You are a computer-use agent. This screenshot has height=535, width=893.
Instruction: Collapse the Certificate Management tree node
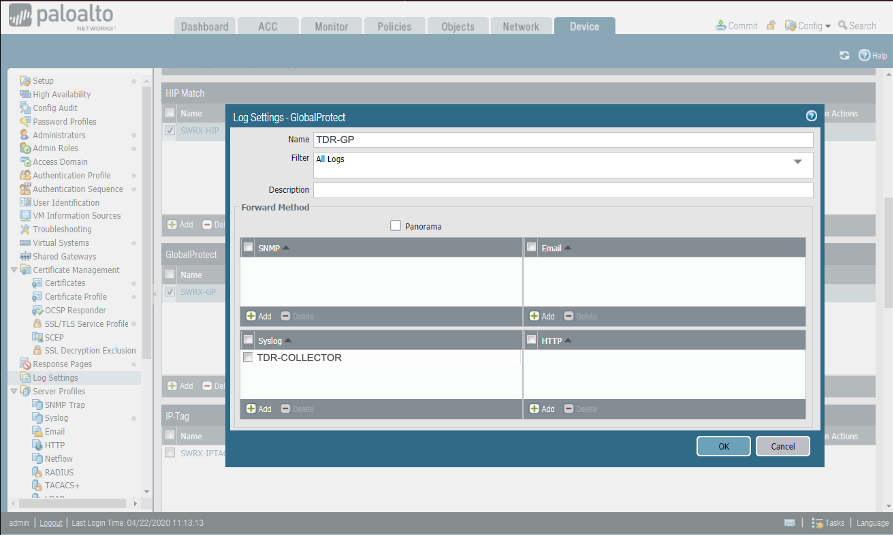(x=14, y=269)
